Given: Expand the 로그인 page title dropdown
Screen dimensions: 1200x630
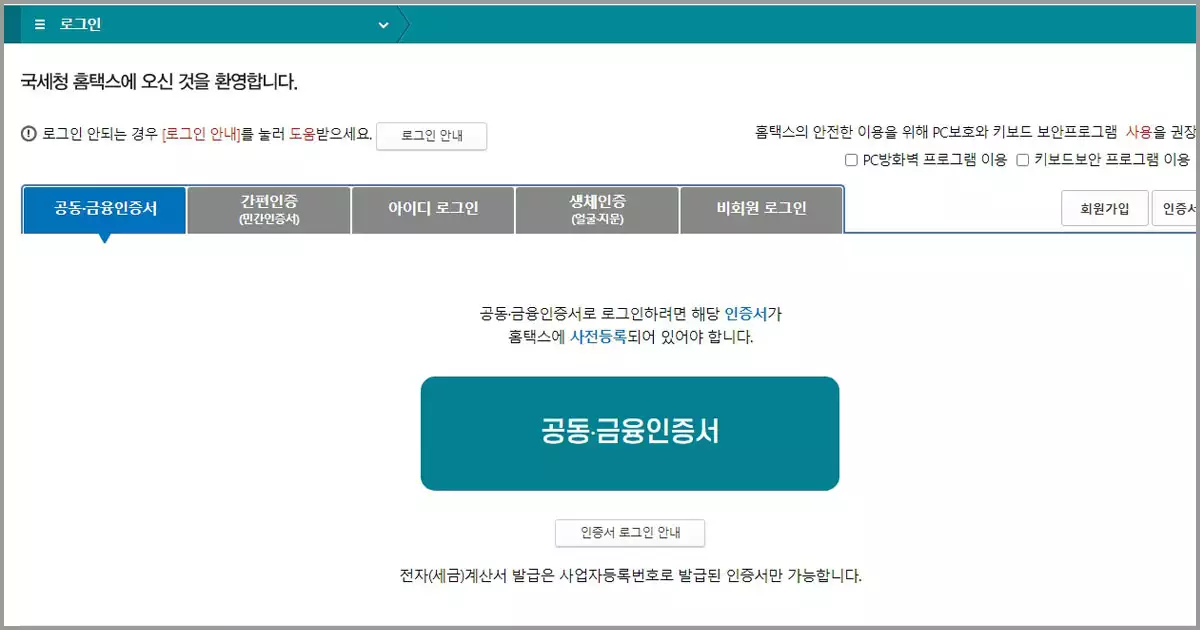Looking at the screenshot, I should pyautogui.click(x=383, y=24).
